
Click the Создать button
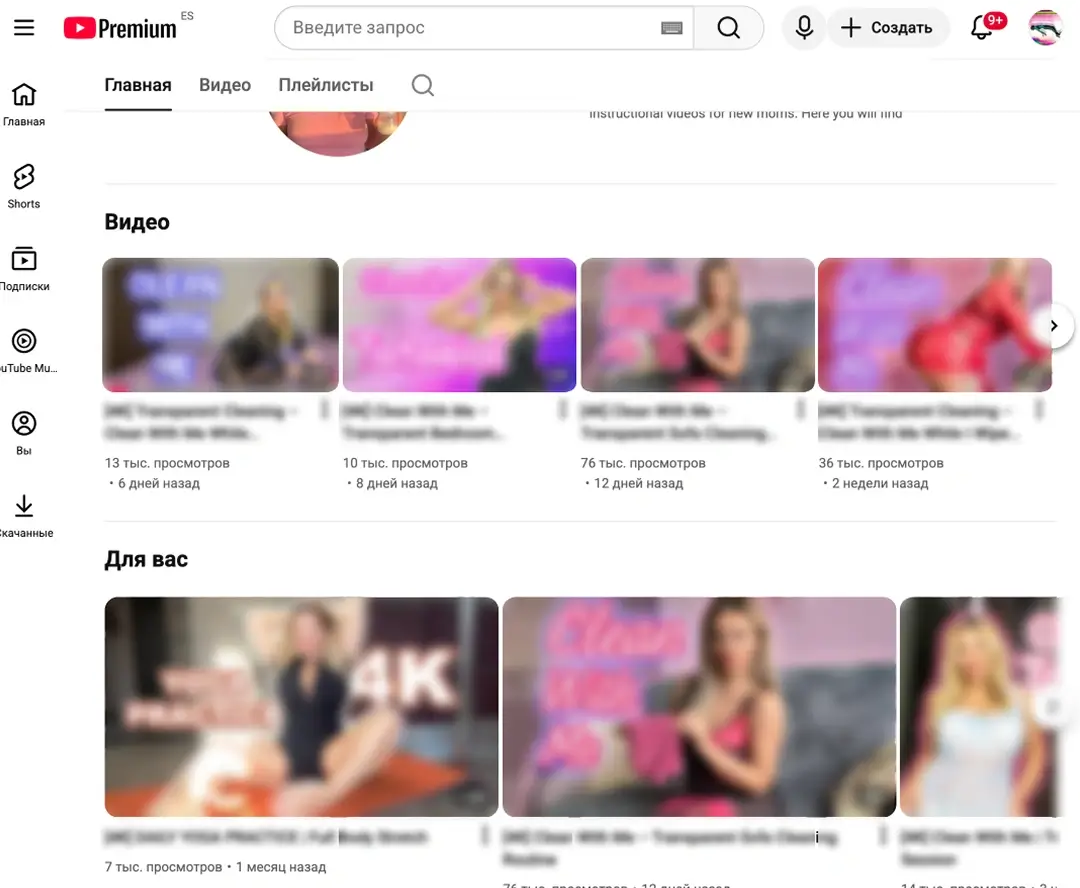point(888,27)
